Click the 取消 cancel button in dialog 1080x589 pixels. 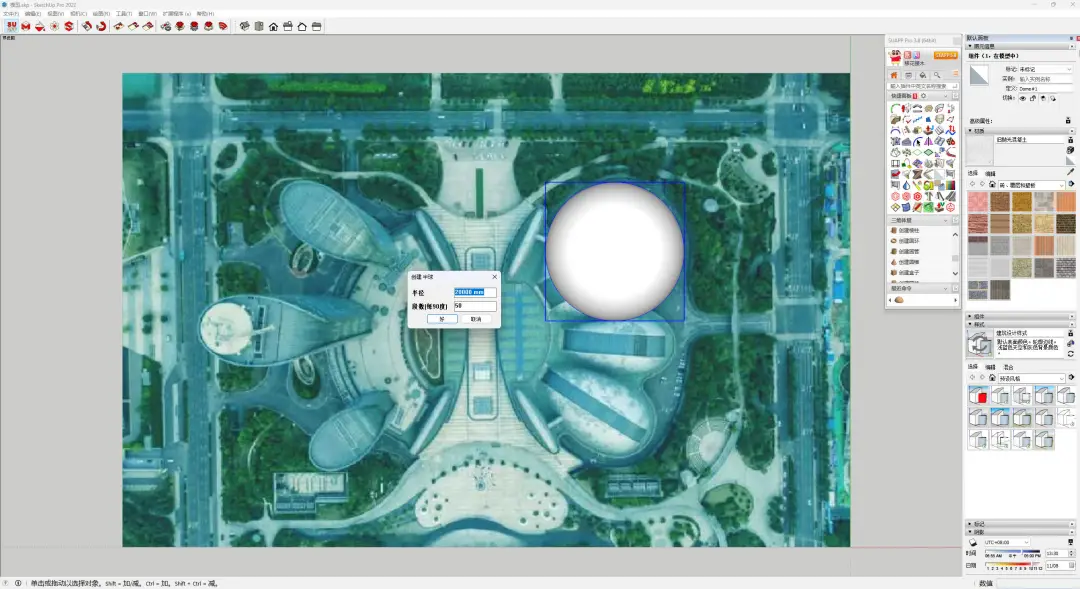(x=476, y=319)
